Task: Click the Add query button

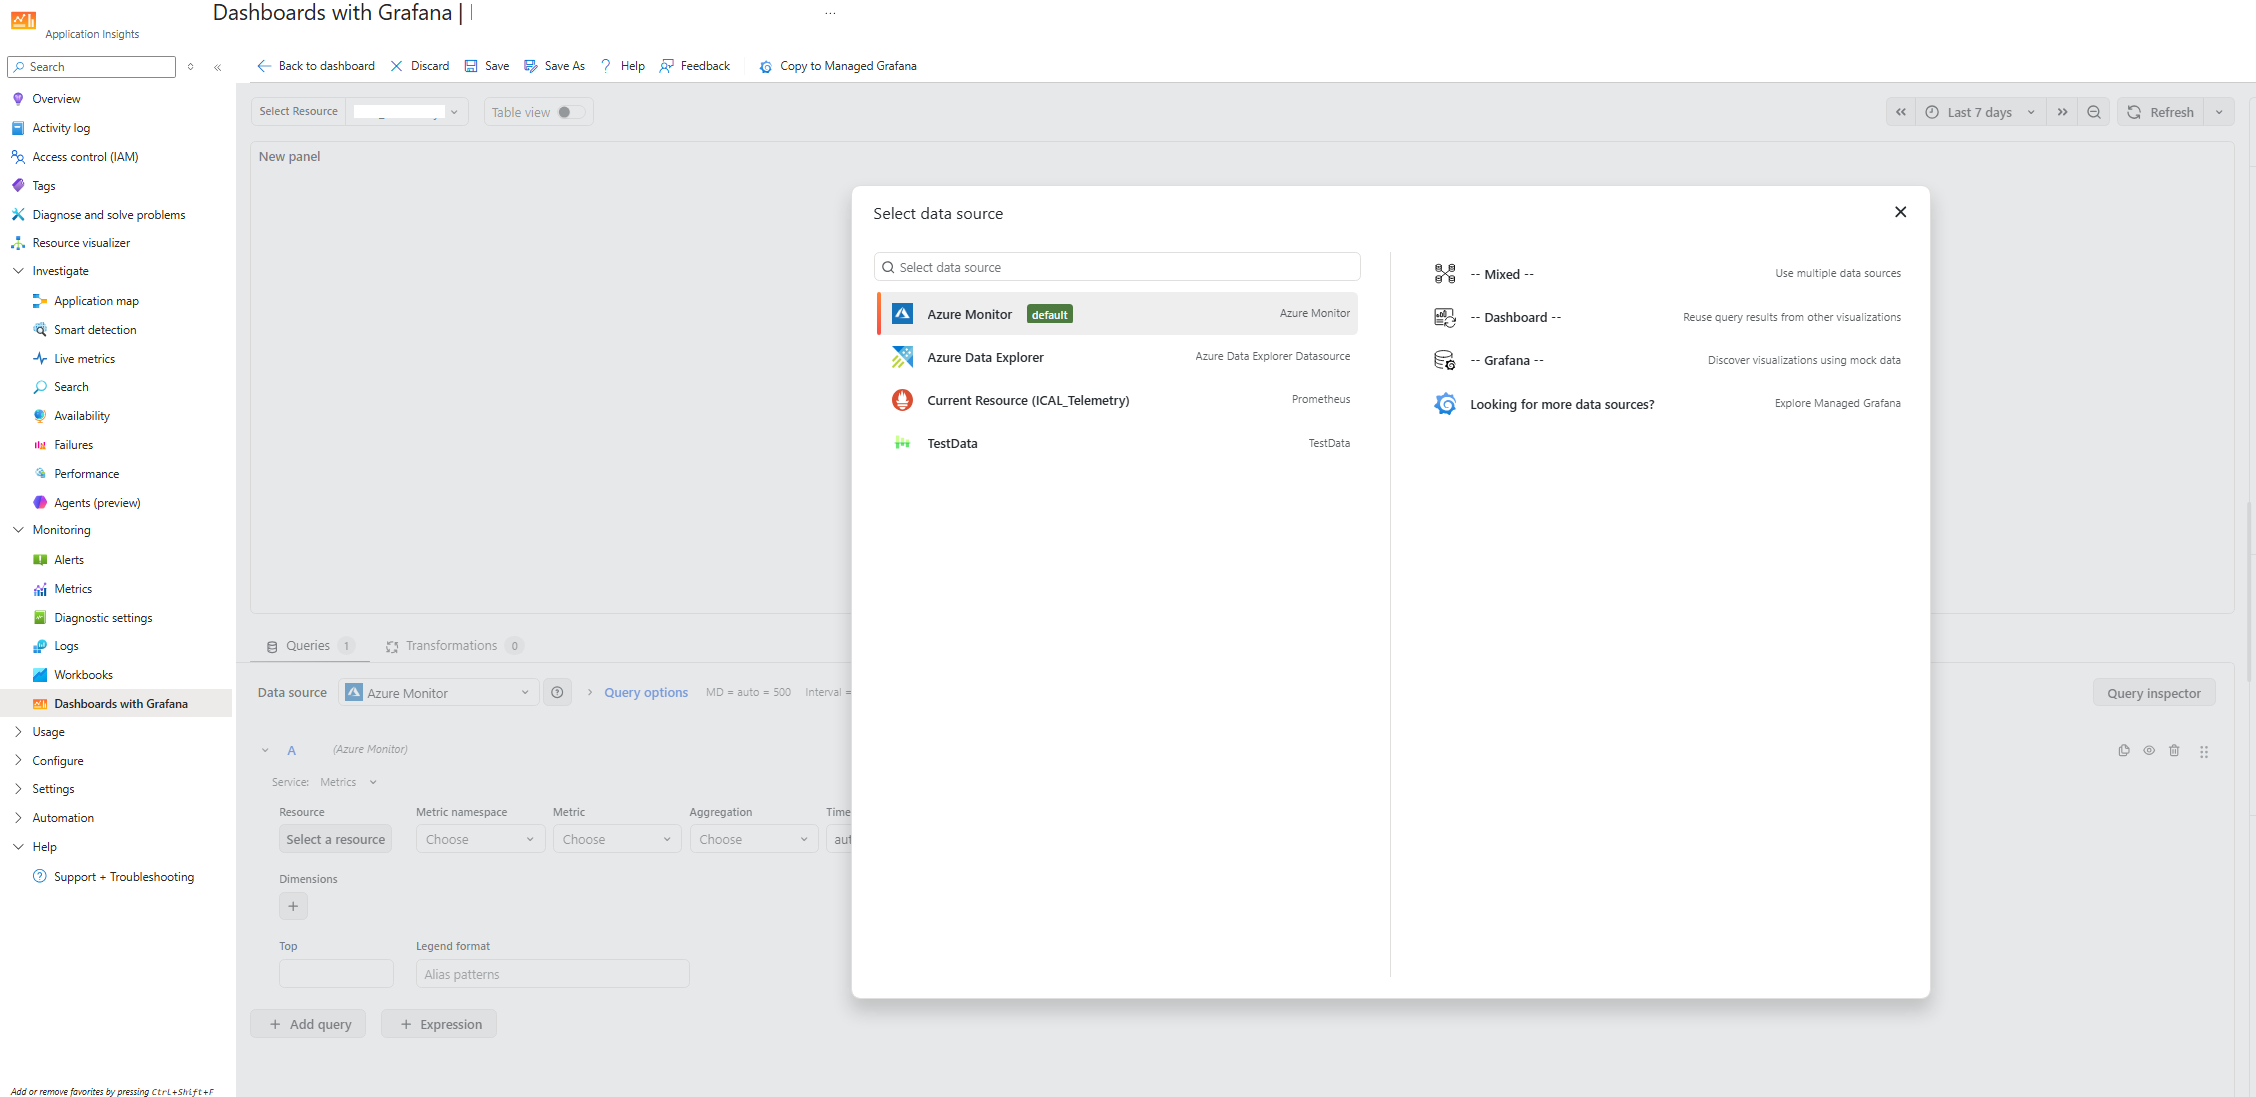Action: pos(310,1024)
